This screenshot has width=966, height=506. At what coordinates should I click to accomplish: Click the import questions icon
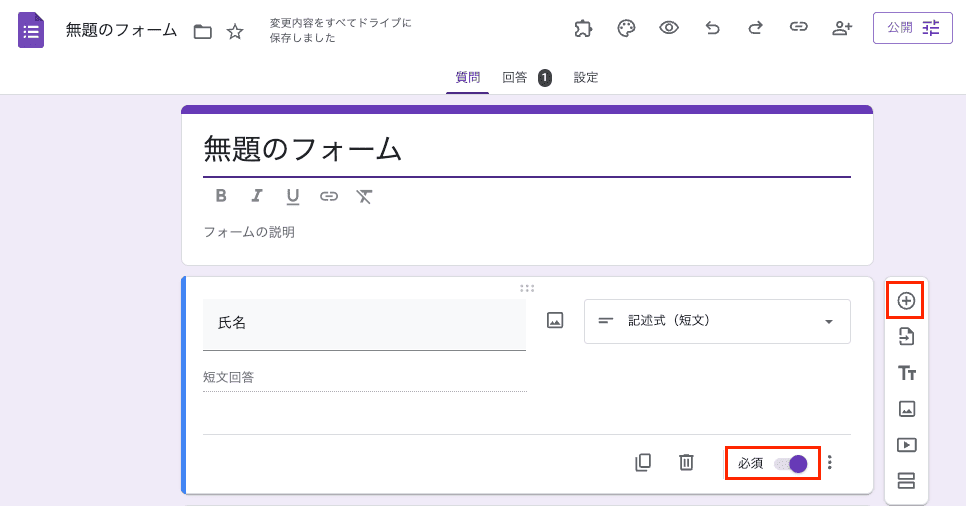click(906, 336)
